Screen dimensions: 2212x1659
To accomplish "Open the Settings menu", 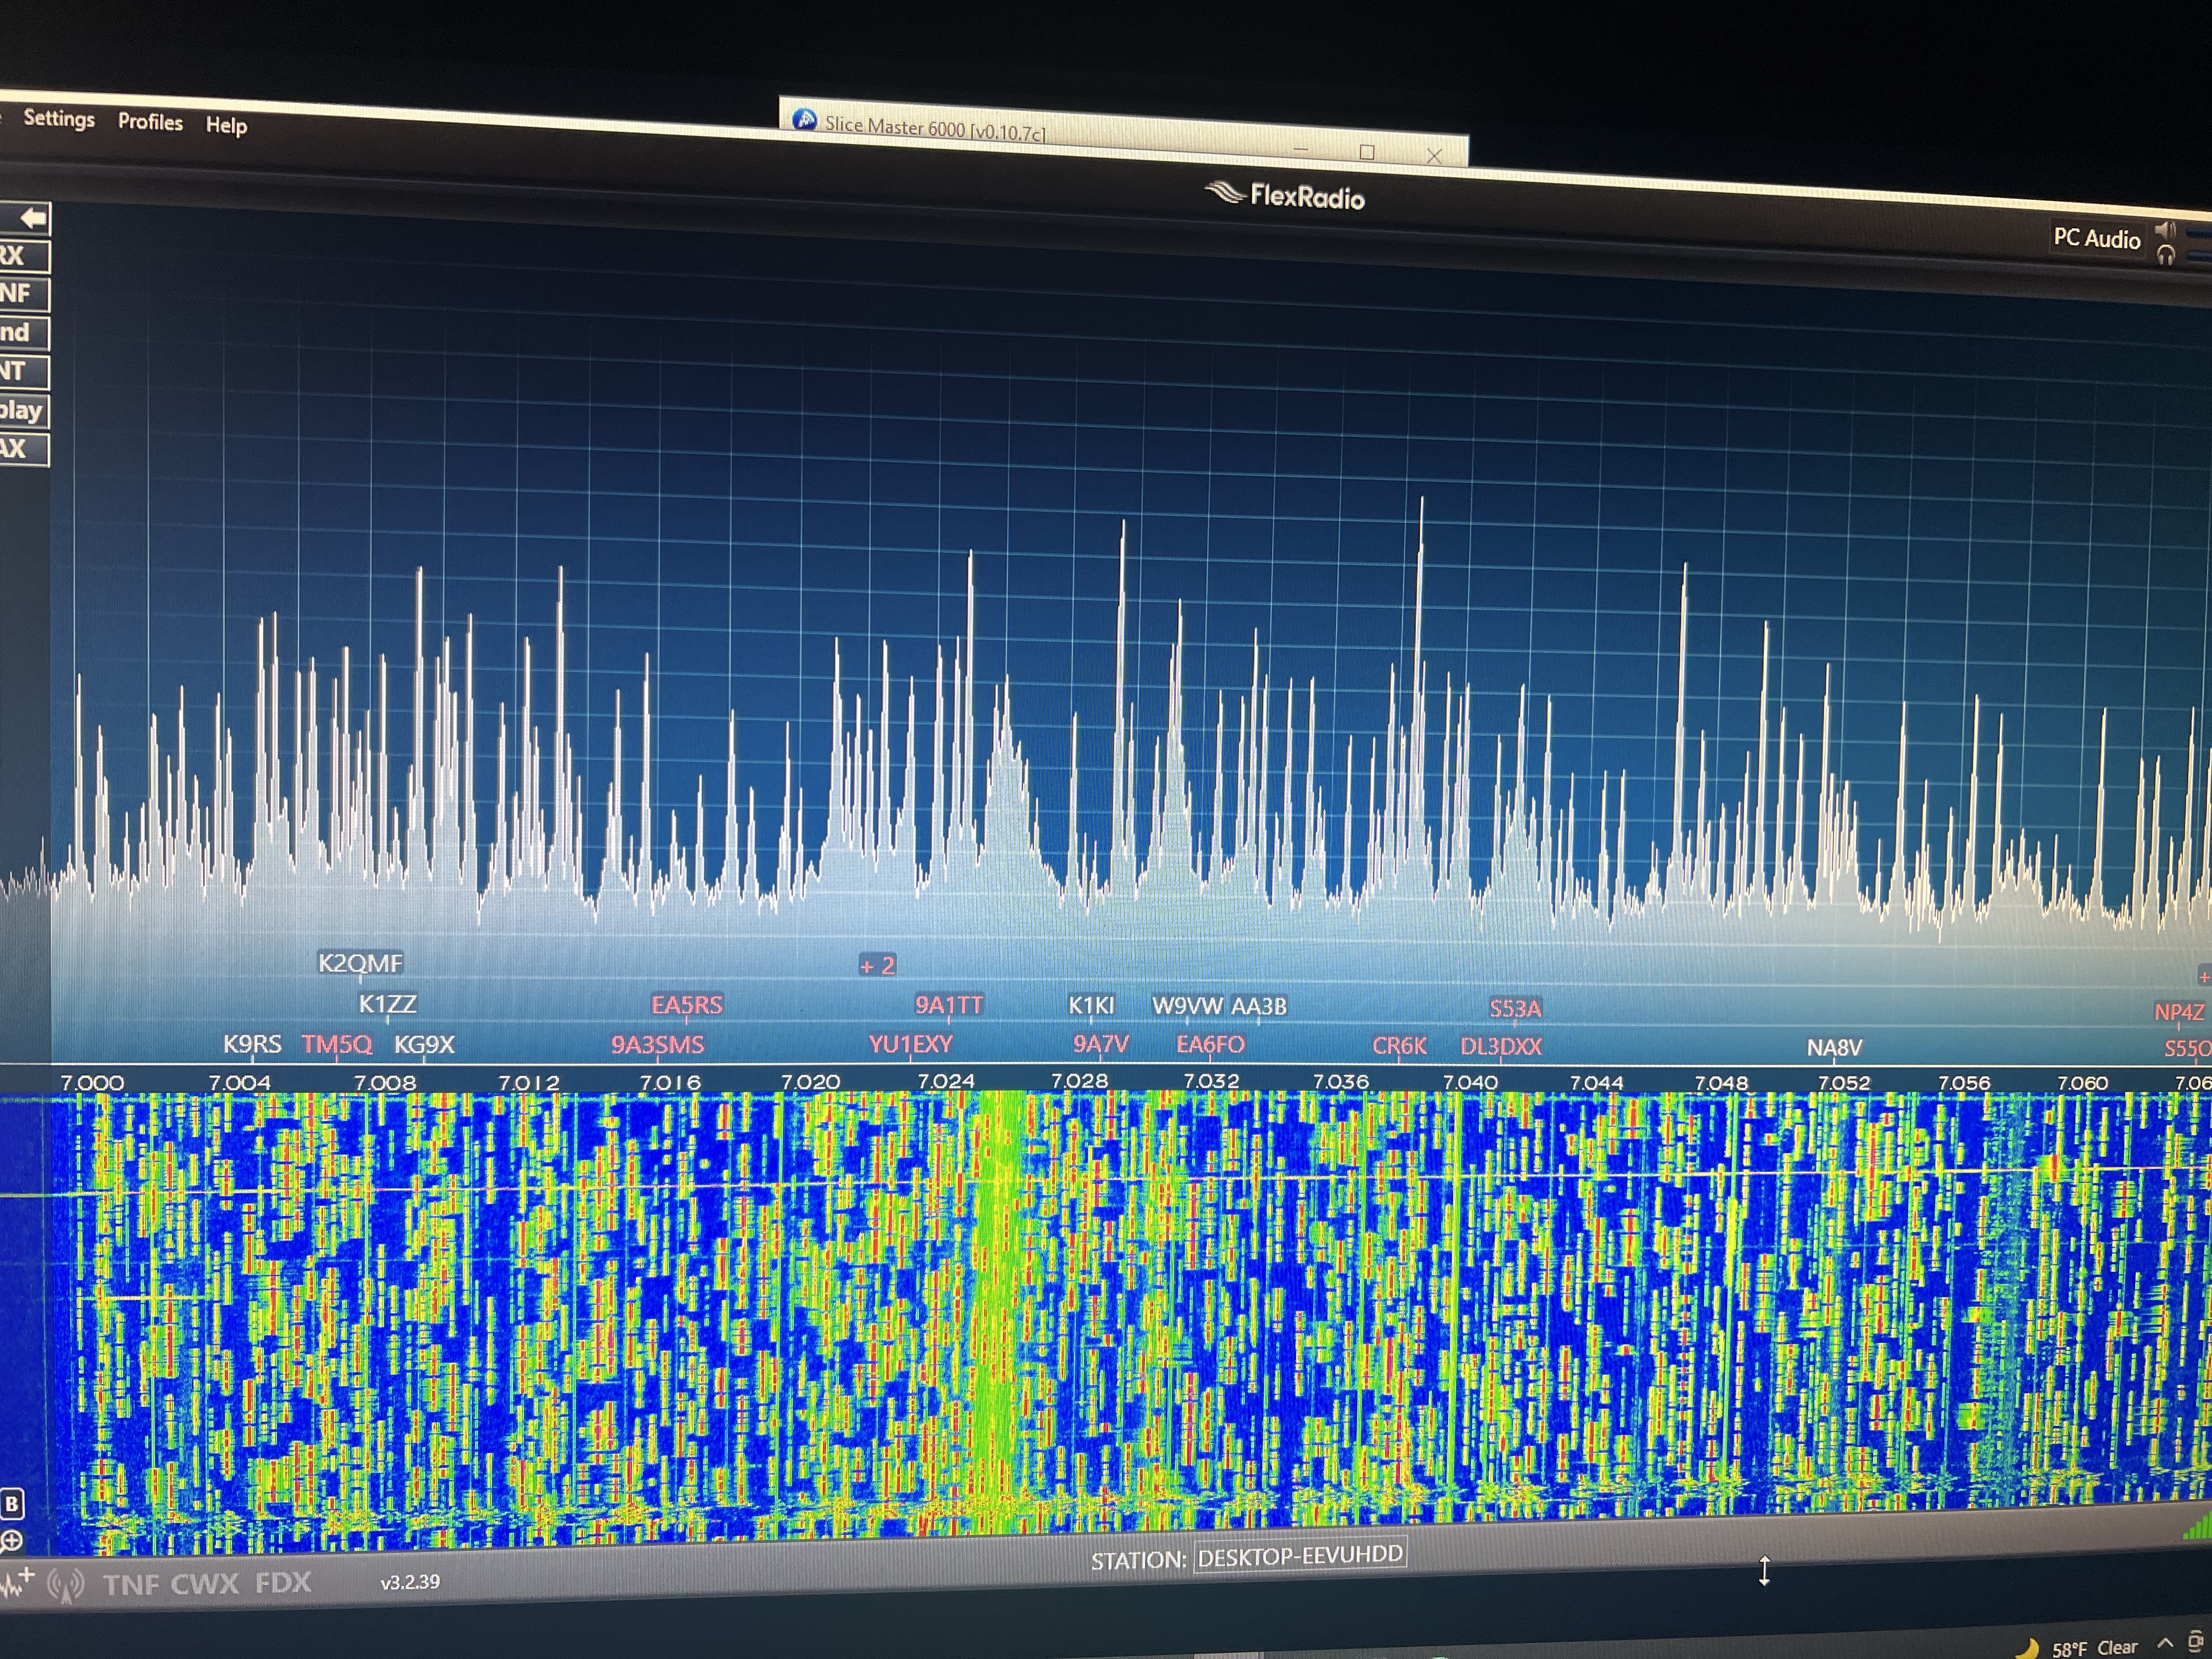I will click(59, 118).
